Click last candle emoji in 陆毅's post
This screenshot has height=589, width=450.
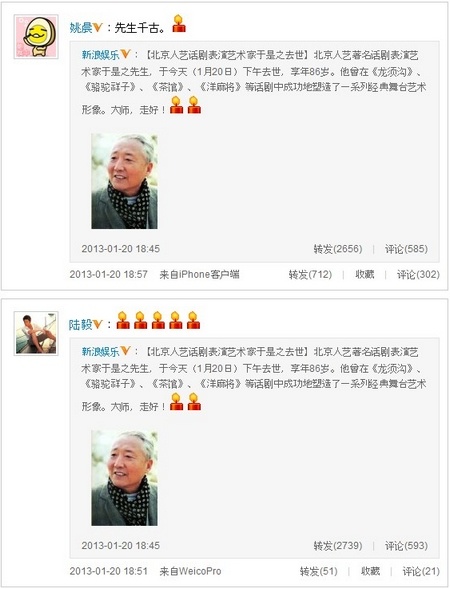193,320
